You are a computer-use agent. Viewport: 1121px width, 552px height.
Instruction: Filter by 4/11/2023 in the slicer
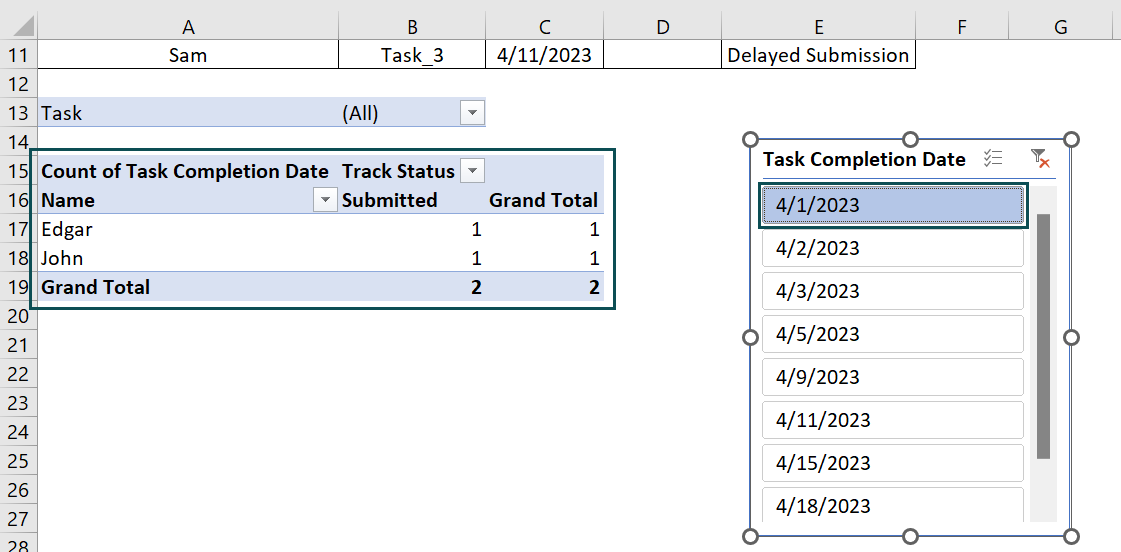[x=893, y=420]
